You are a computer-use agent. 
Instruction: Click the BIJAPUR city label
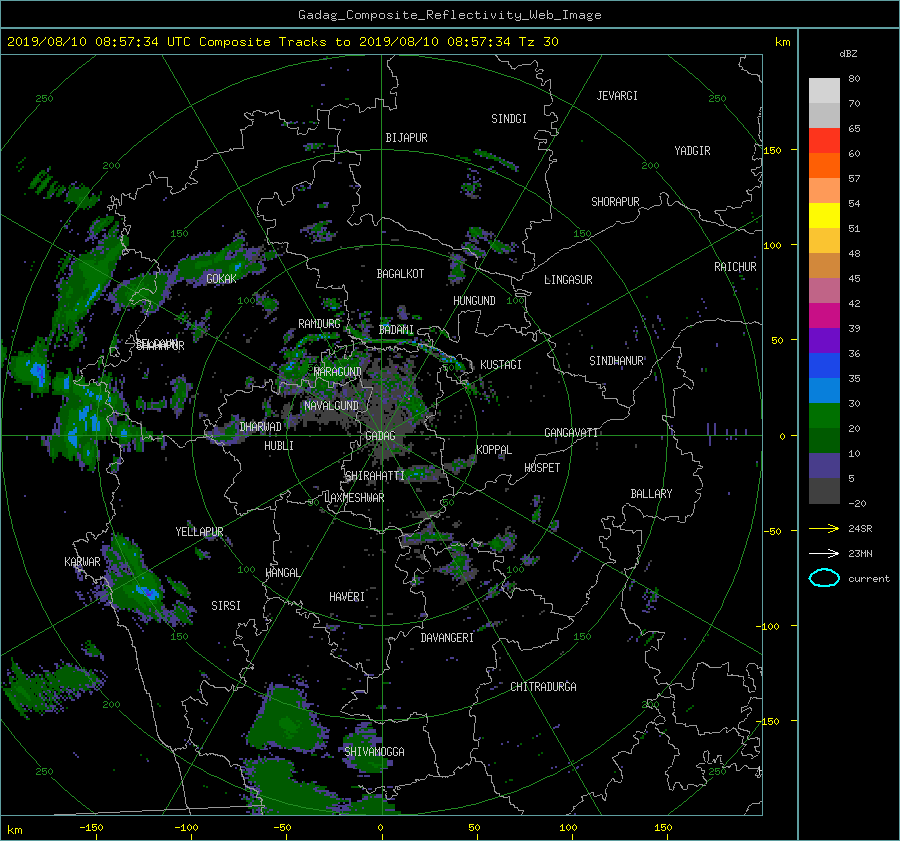406,138
